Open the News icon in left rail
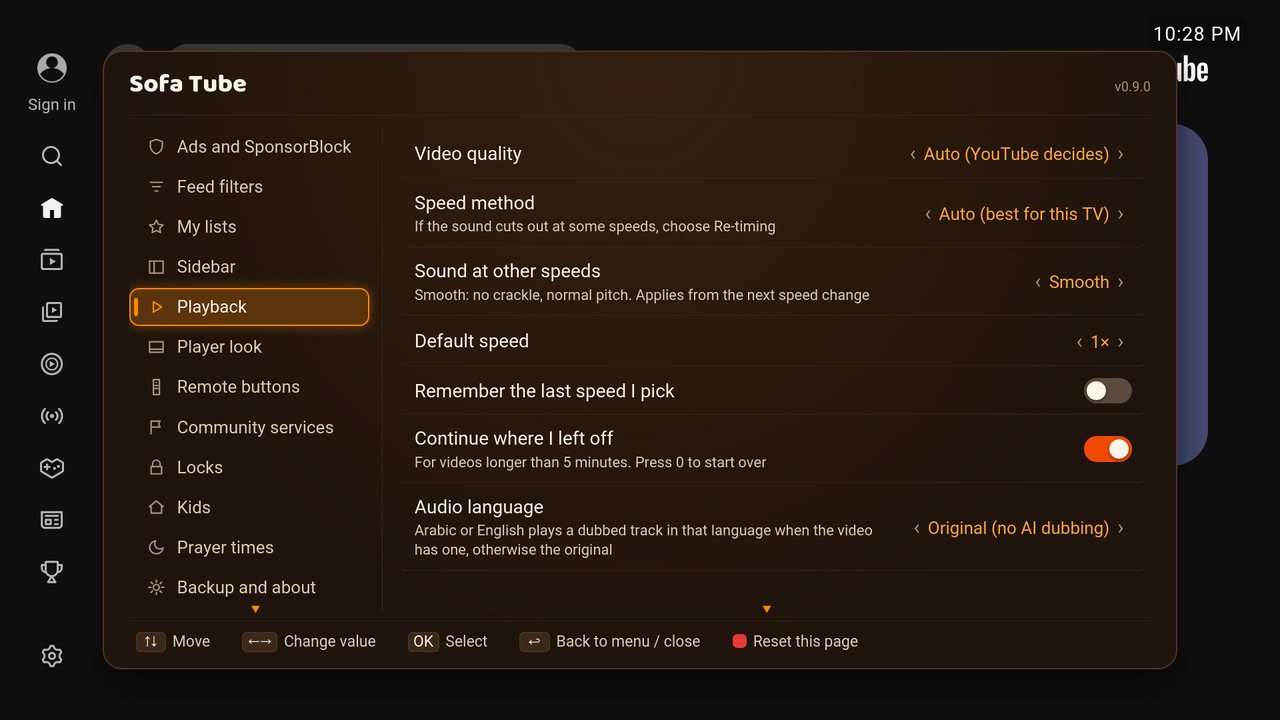The height and width of the screenshot is (720, 1280). coord(52,520)
